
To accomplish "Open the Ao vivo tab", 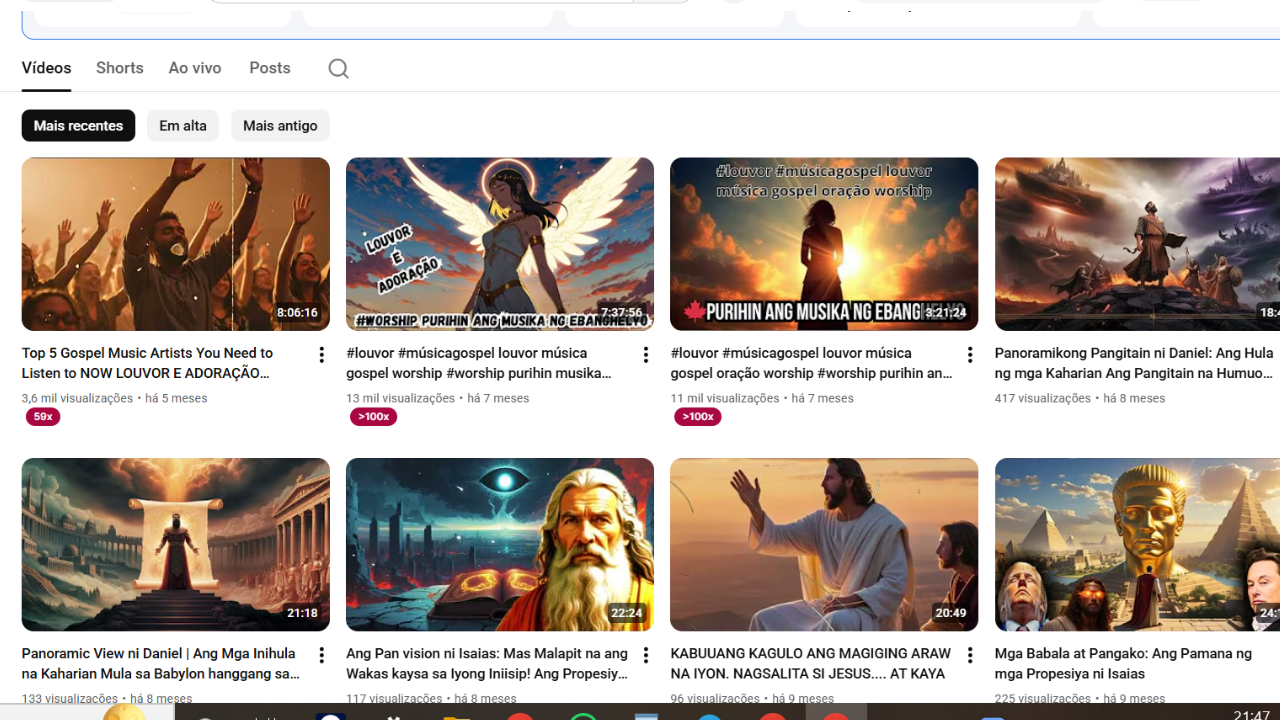I will coord(195,68).
